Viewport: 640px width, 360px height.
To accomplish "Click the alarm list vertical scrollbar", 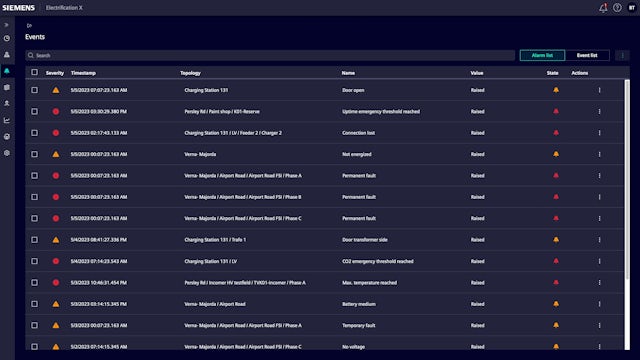I will point(627,180).
